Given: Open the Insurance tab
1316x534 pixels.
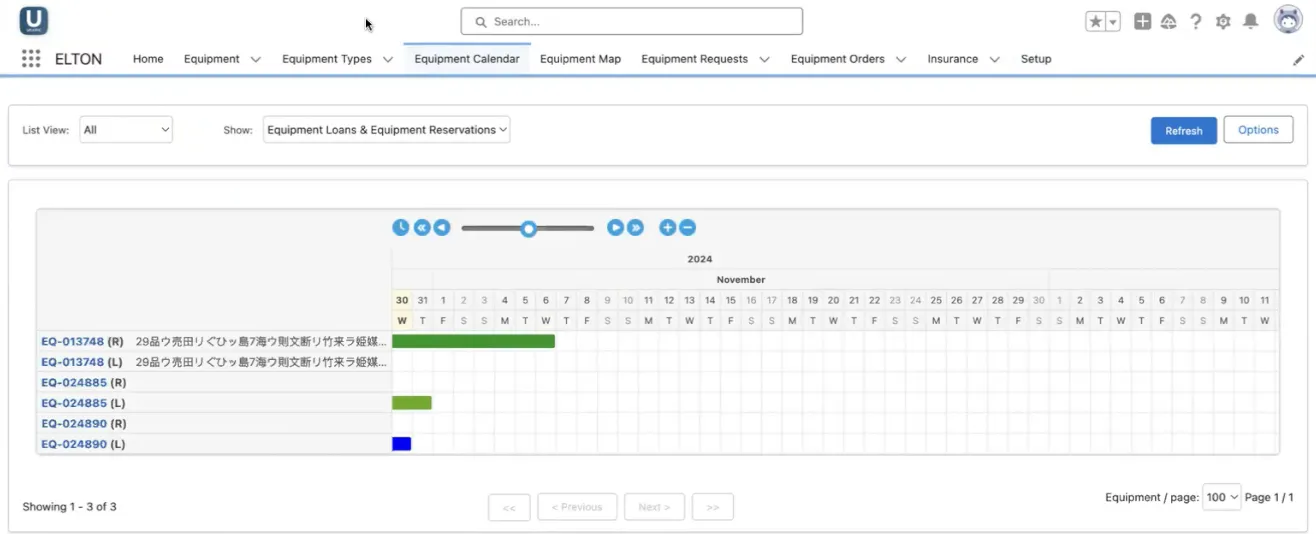Looking at the screenshot, I should [x=953, y=59].
